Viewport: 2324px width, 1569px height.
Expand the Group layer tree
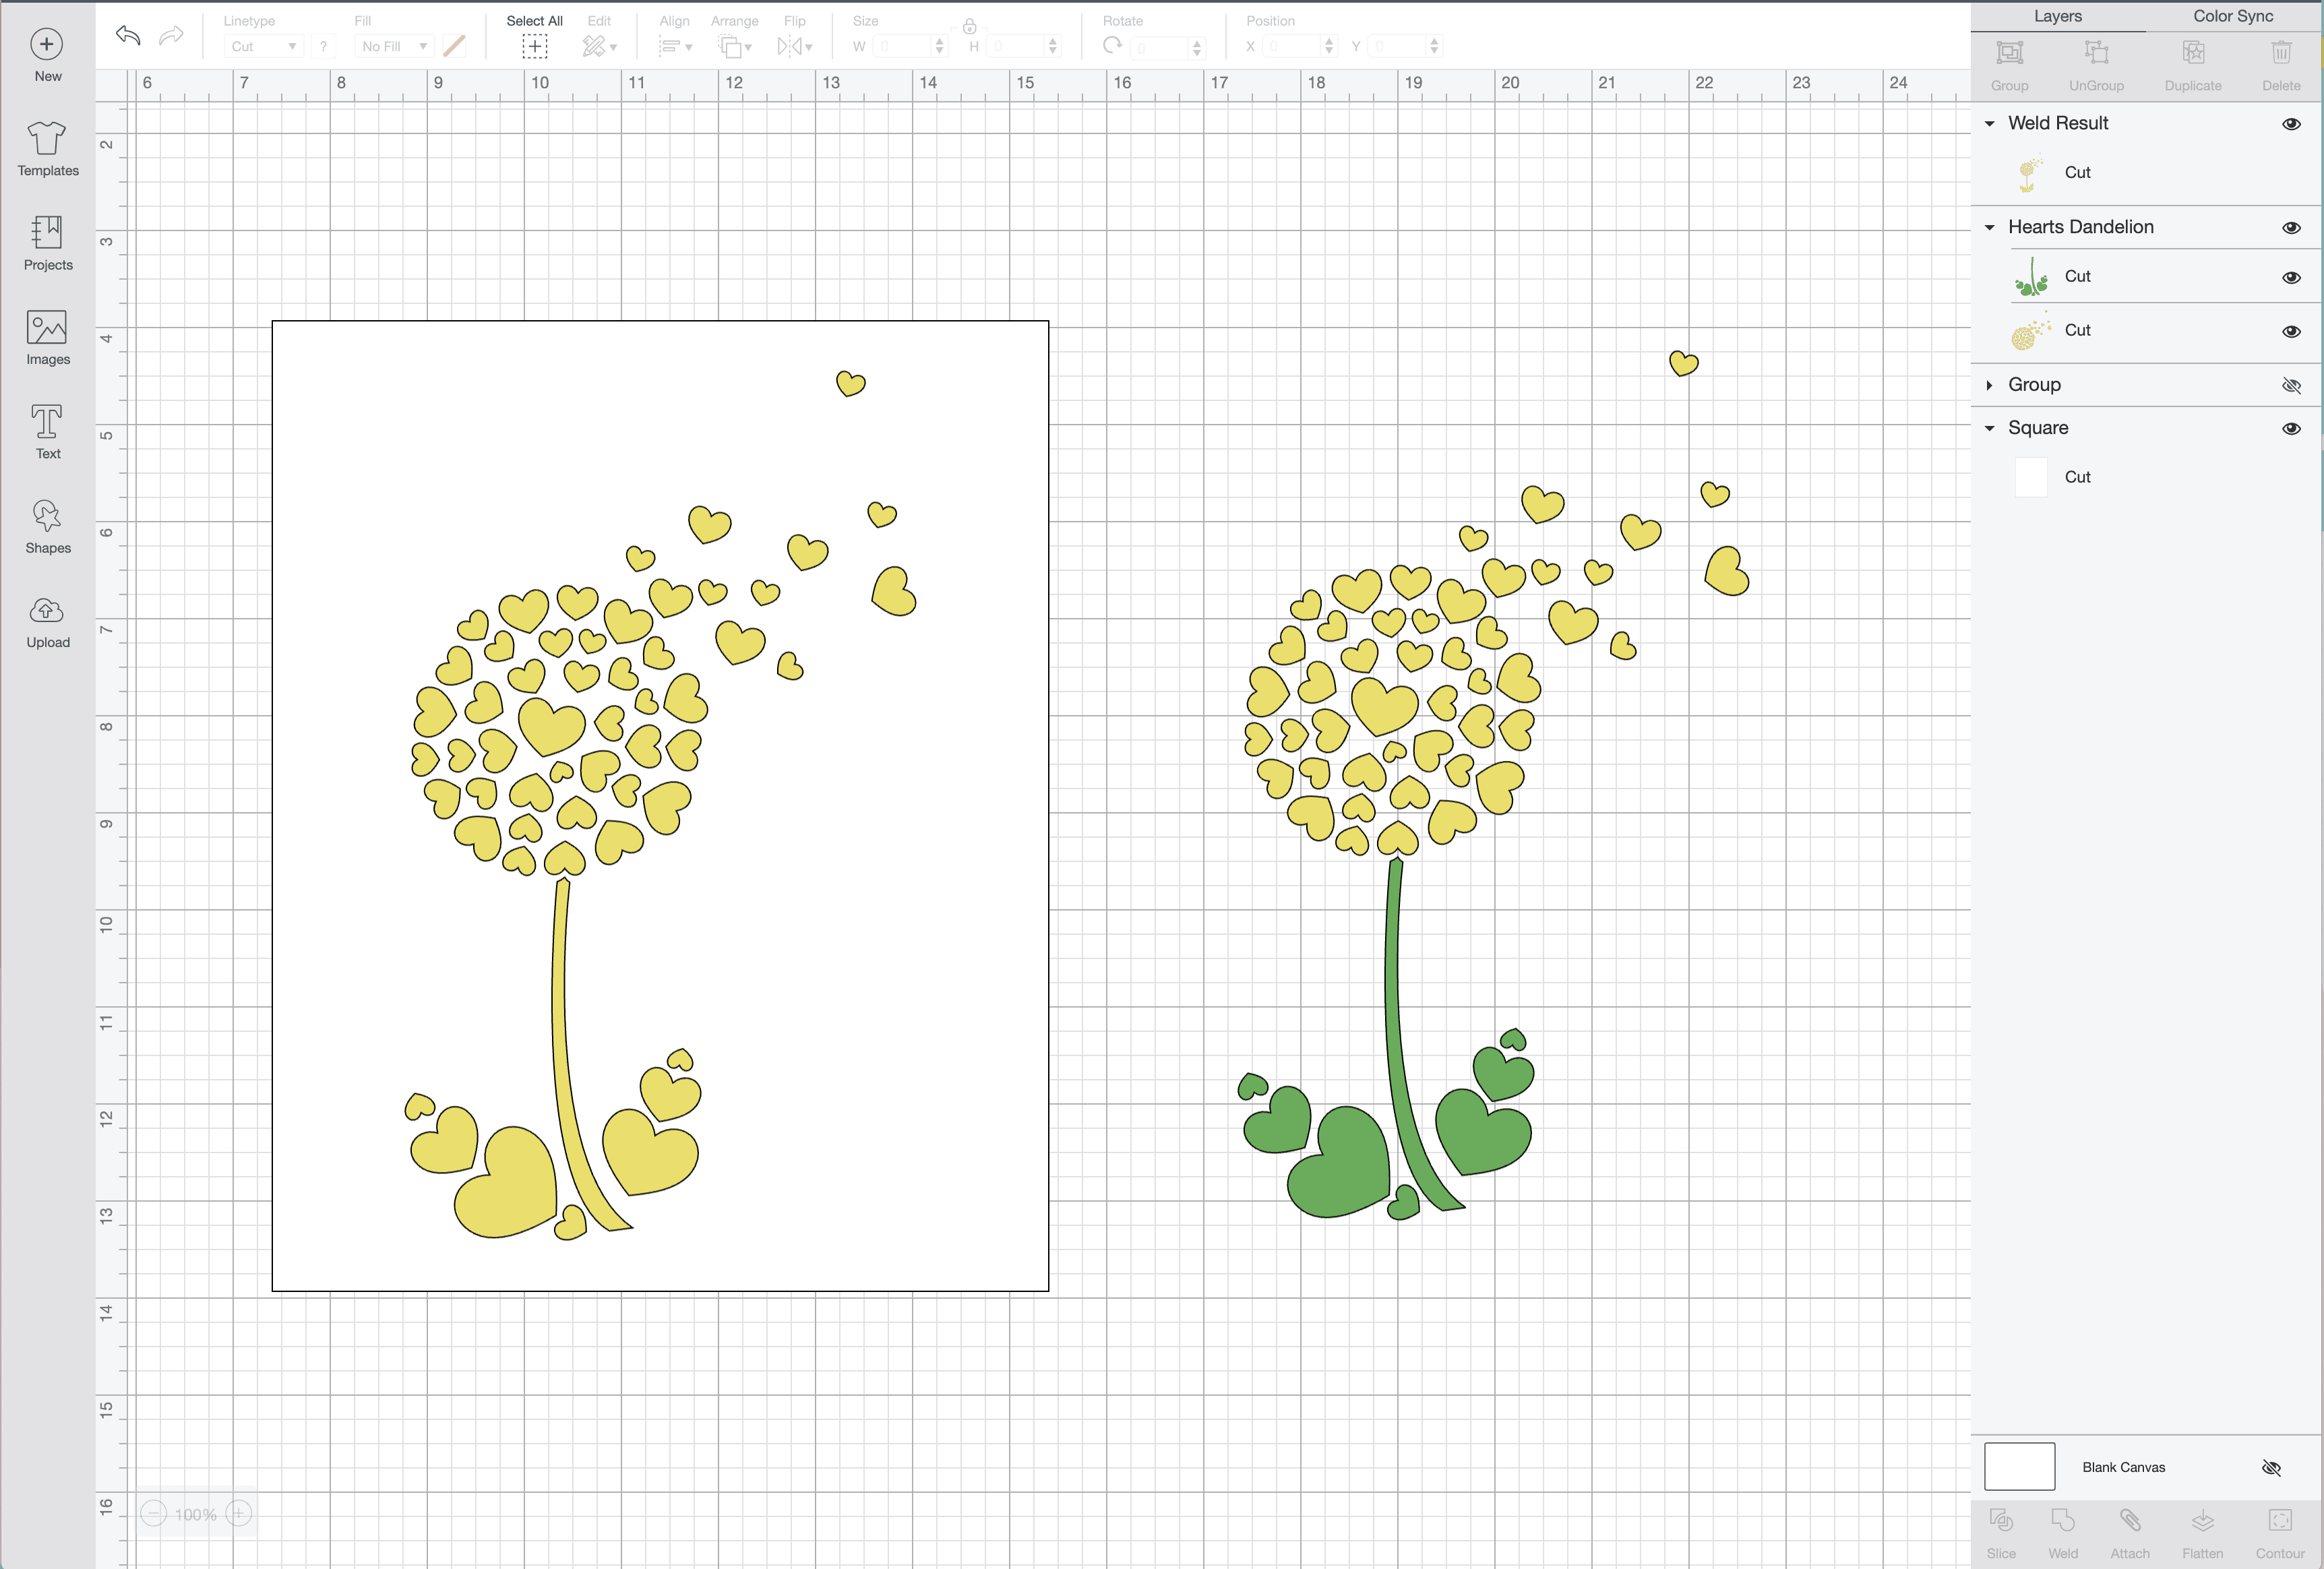point(1989,385)
